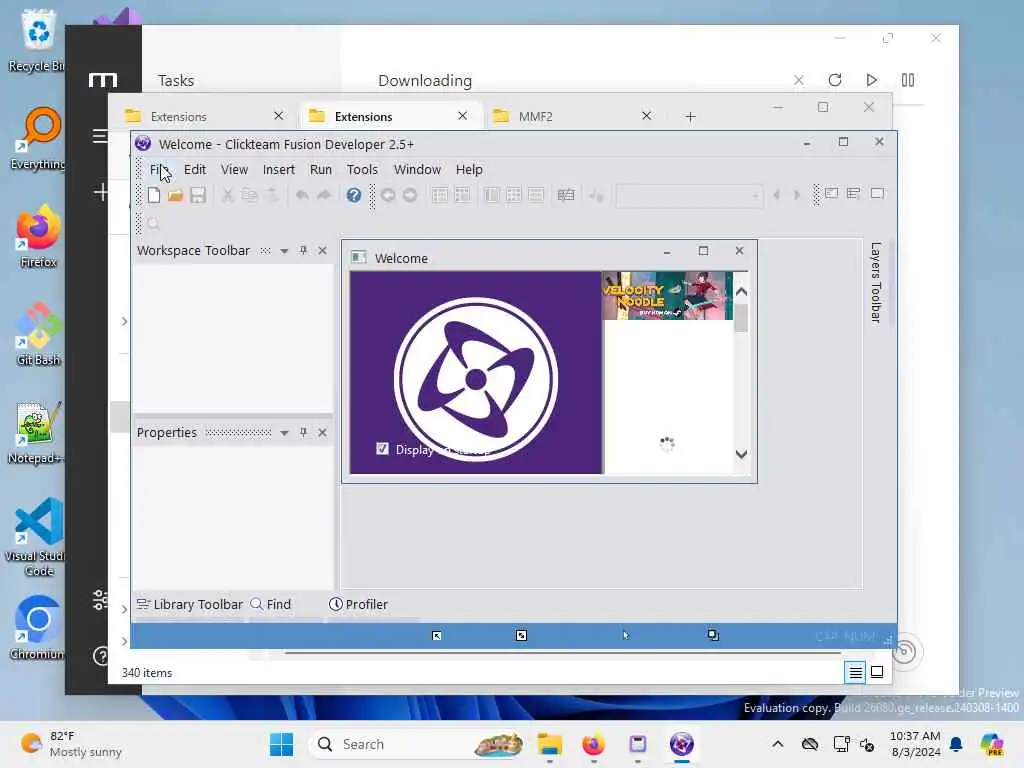This screenshot has width=1024, height=768.
Task: Open Properties panel dropdown arrow
Action: point(284,433)
